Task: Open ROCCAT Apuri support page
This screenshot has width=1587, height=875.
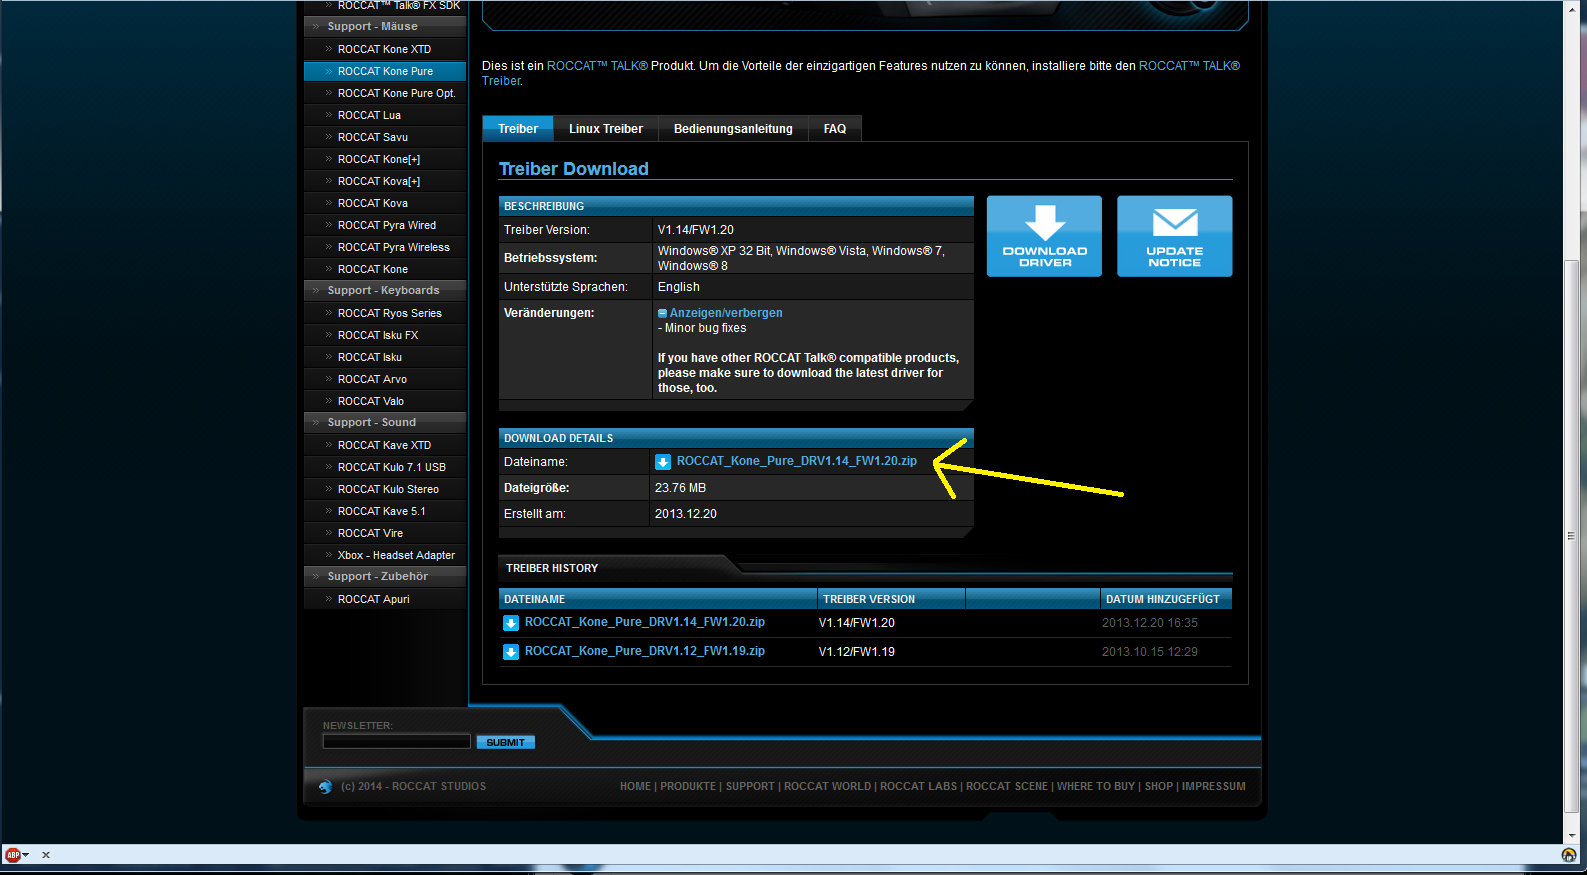Action: 385,599
